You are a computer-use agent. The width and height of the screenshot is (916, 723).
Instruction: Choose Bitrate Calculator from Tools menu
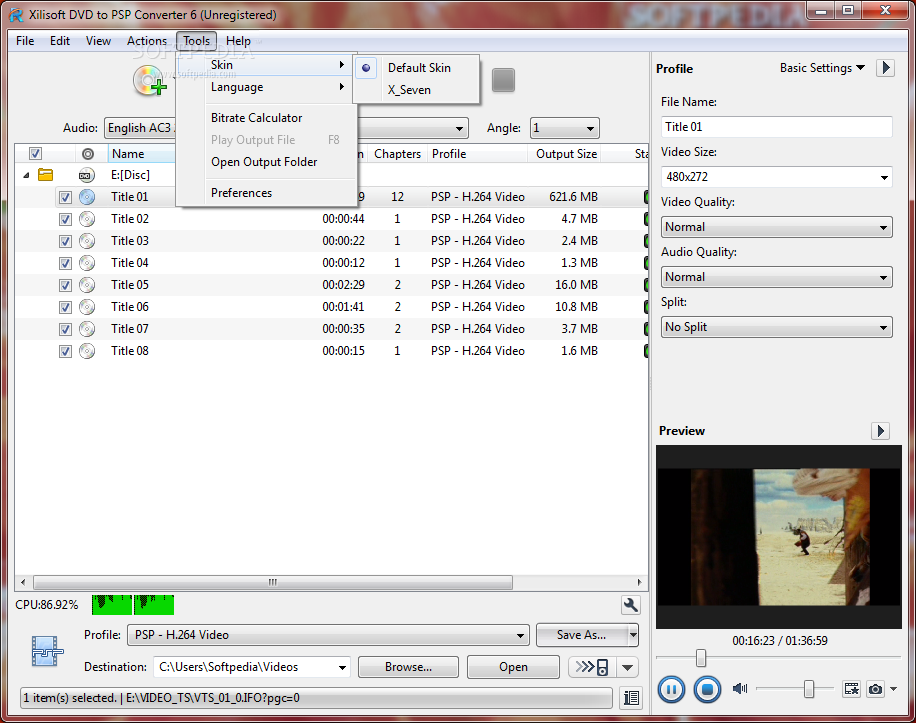click(x=267, y=118)
